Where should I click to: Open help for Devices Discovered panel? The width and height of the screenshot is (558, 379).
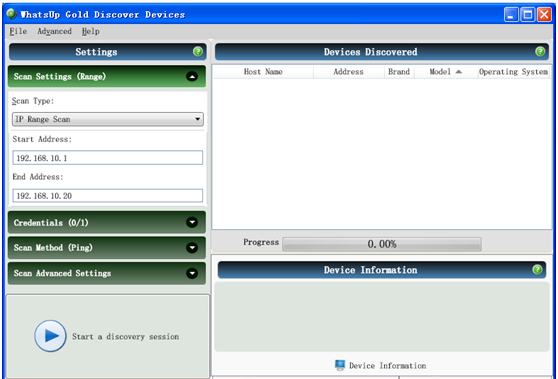click(x=539, y=52)
